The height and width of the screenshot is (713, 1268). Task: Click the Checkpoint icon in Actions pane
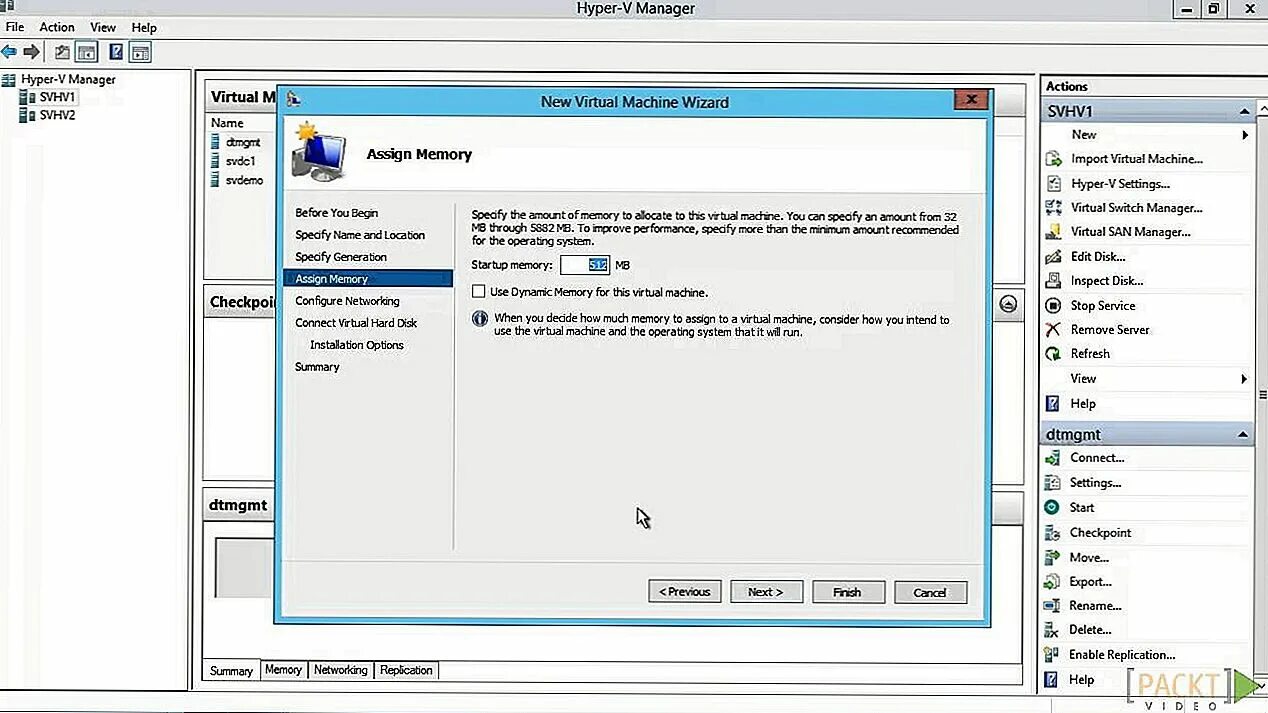pos(1052,533)
